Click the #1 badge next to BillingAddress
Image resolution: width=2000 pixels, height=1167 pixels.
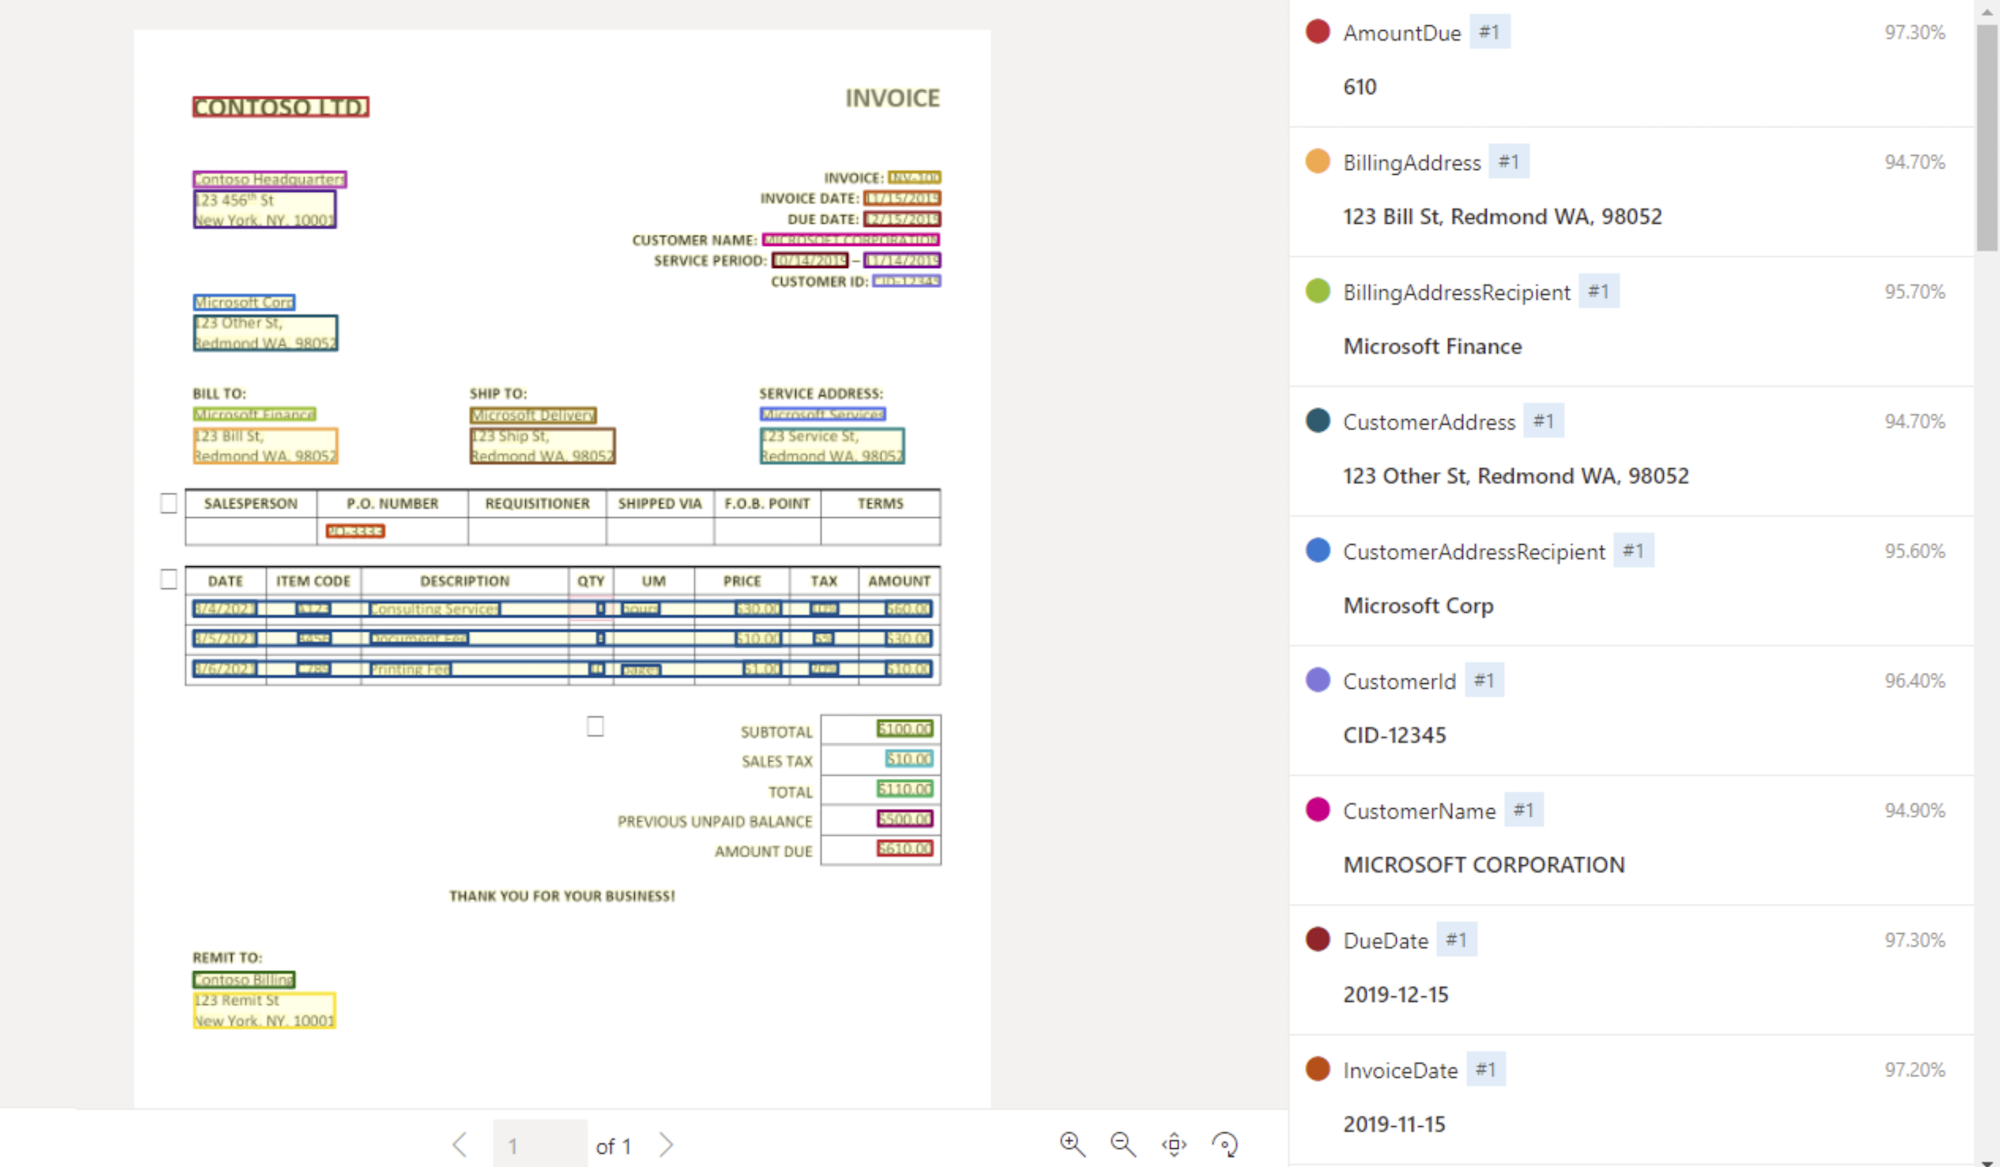(x=1509, y=162)
